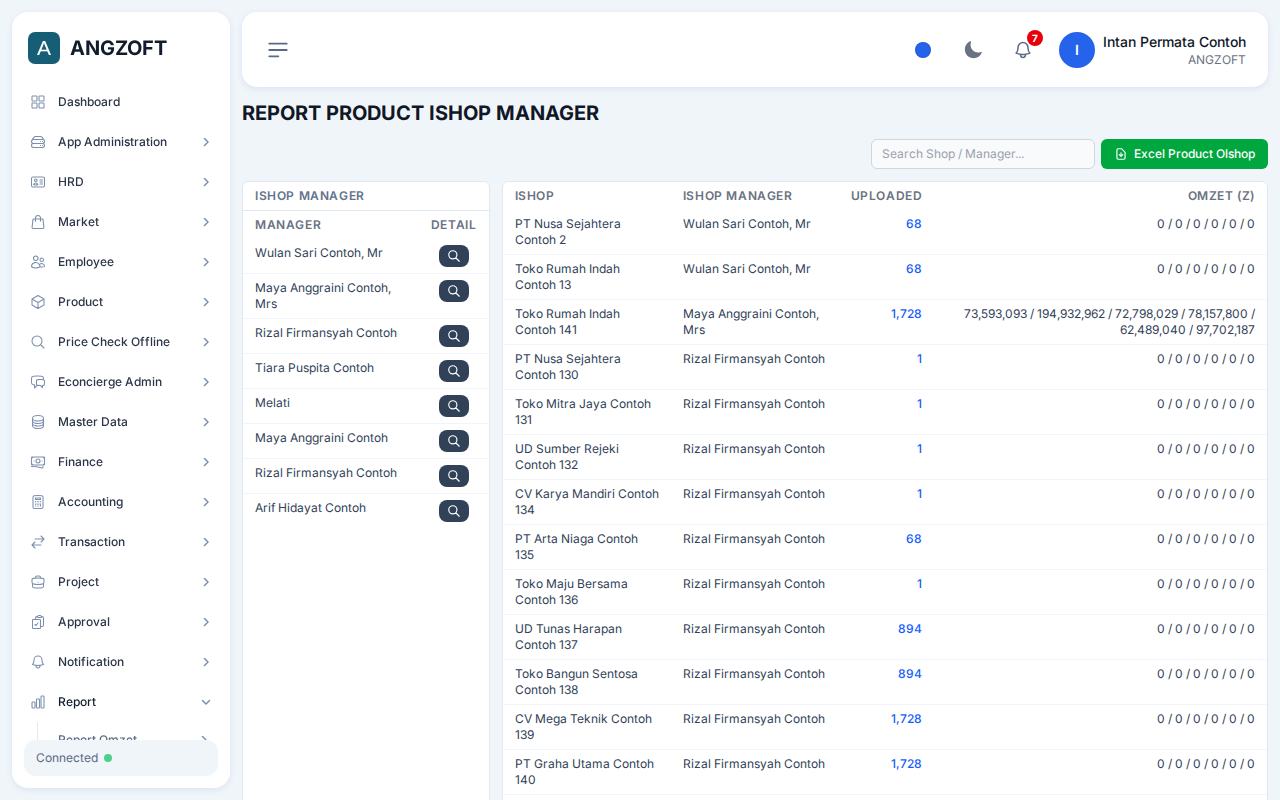Expand the Transaction menu chevron
1280x800 pixels.
pyautogui.click(x=206, y=542)
